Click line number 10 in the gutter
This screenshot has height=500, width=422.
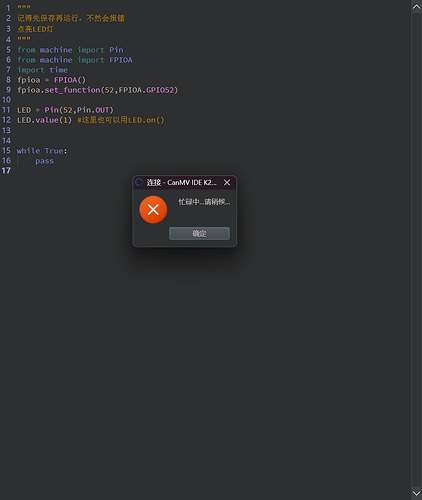coord(6,100)
